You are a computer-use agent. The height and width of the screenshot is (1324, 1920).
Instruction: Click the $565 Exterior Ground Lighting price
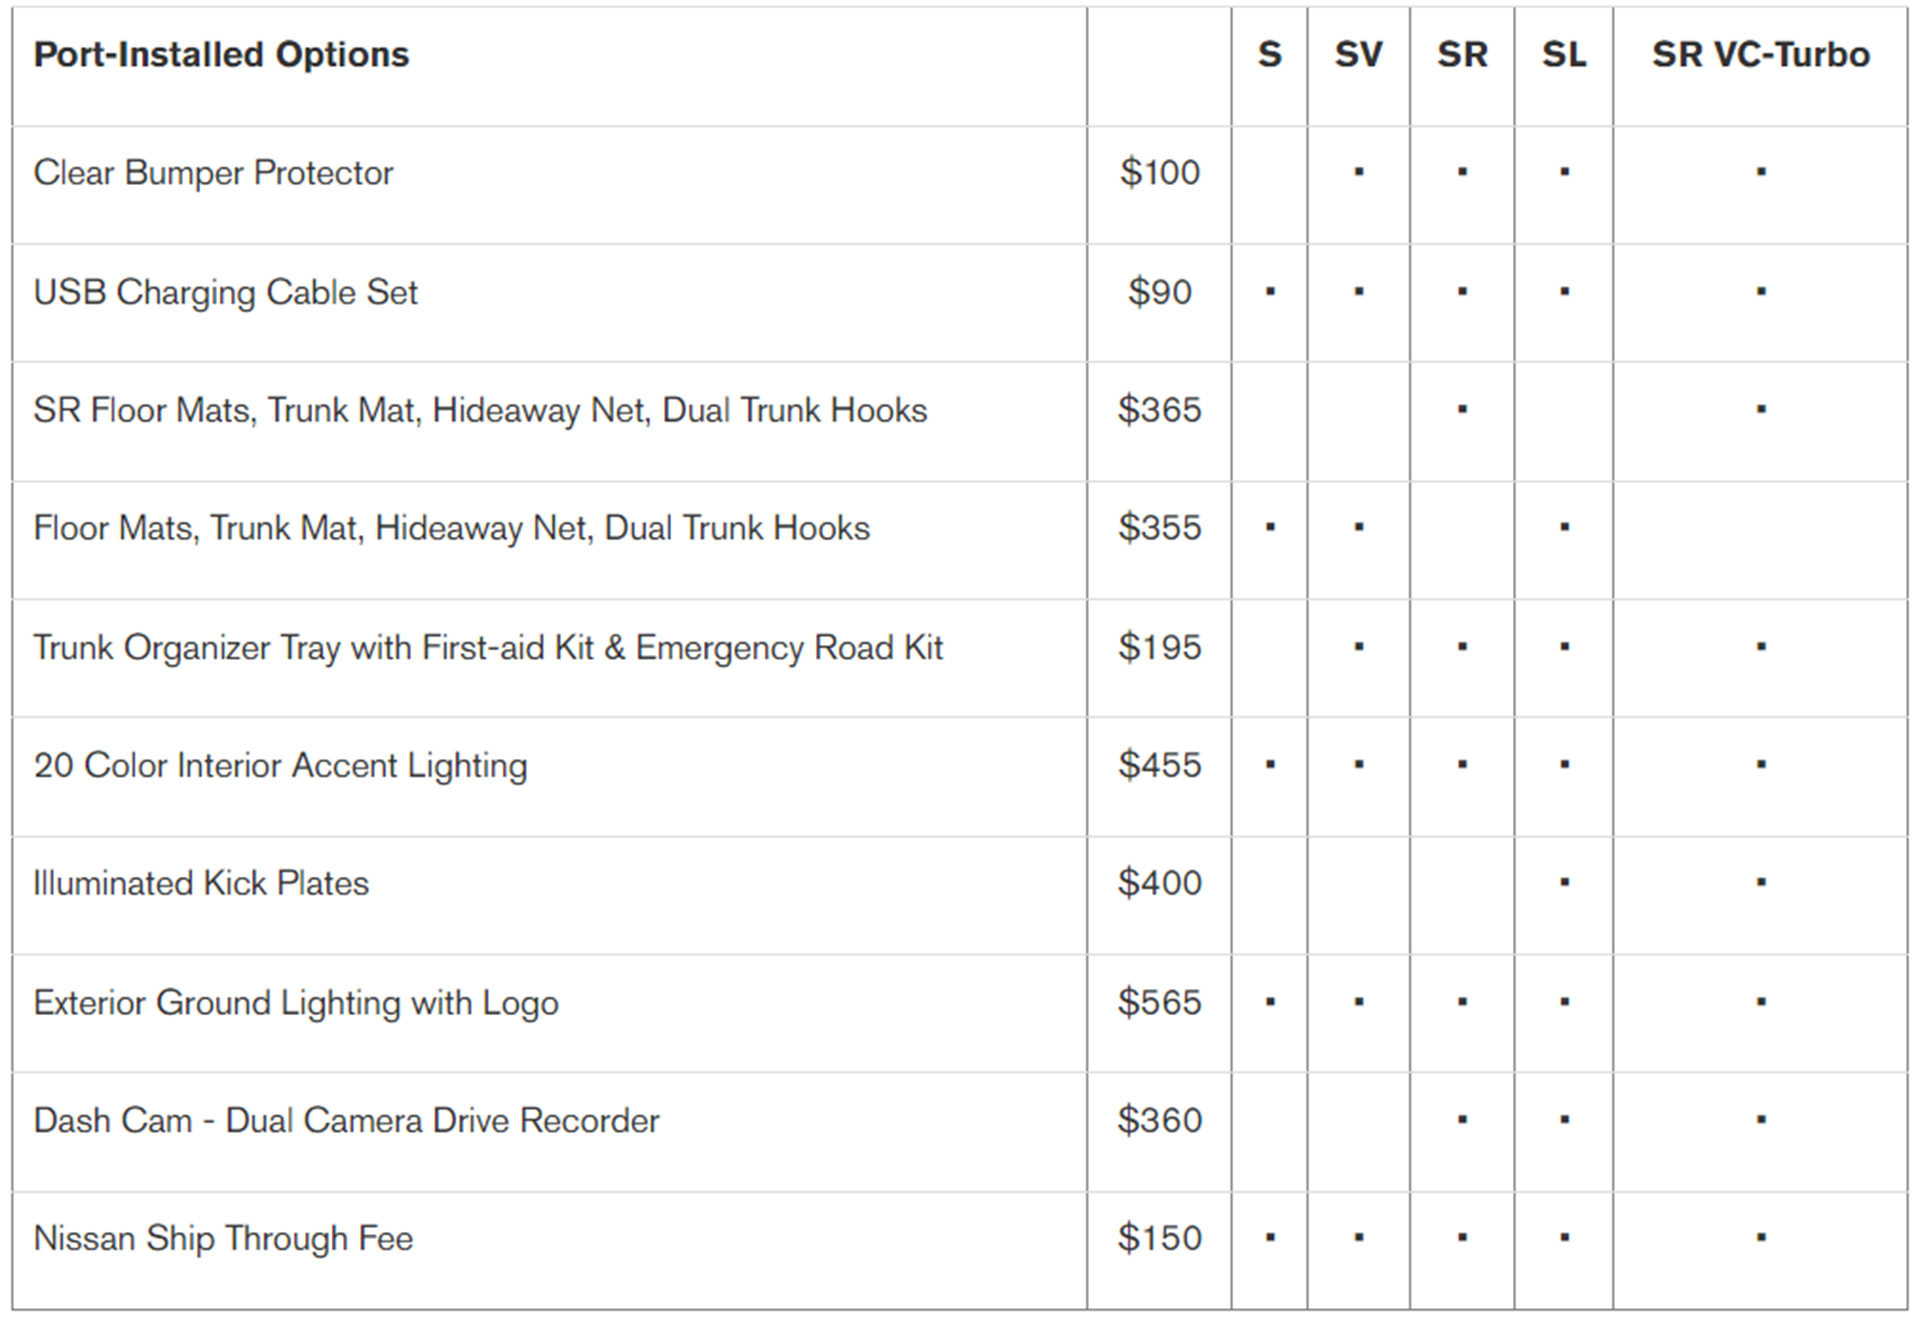coord(1159,1002)
